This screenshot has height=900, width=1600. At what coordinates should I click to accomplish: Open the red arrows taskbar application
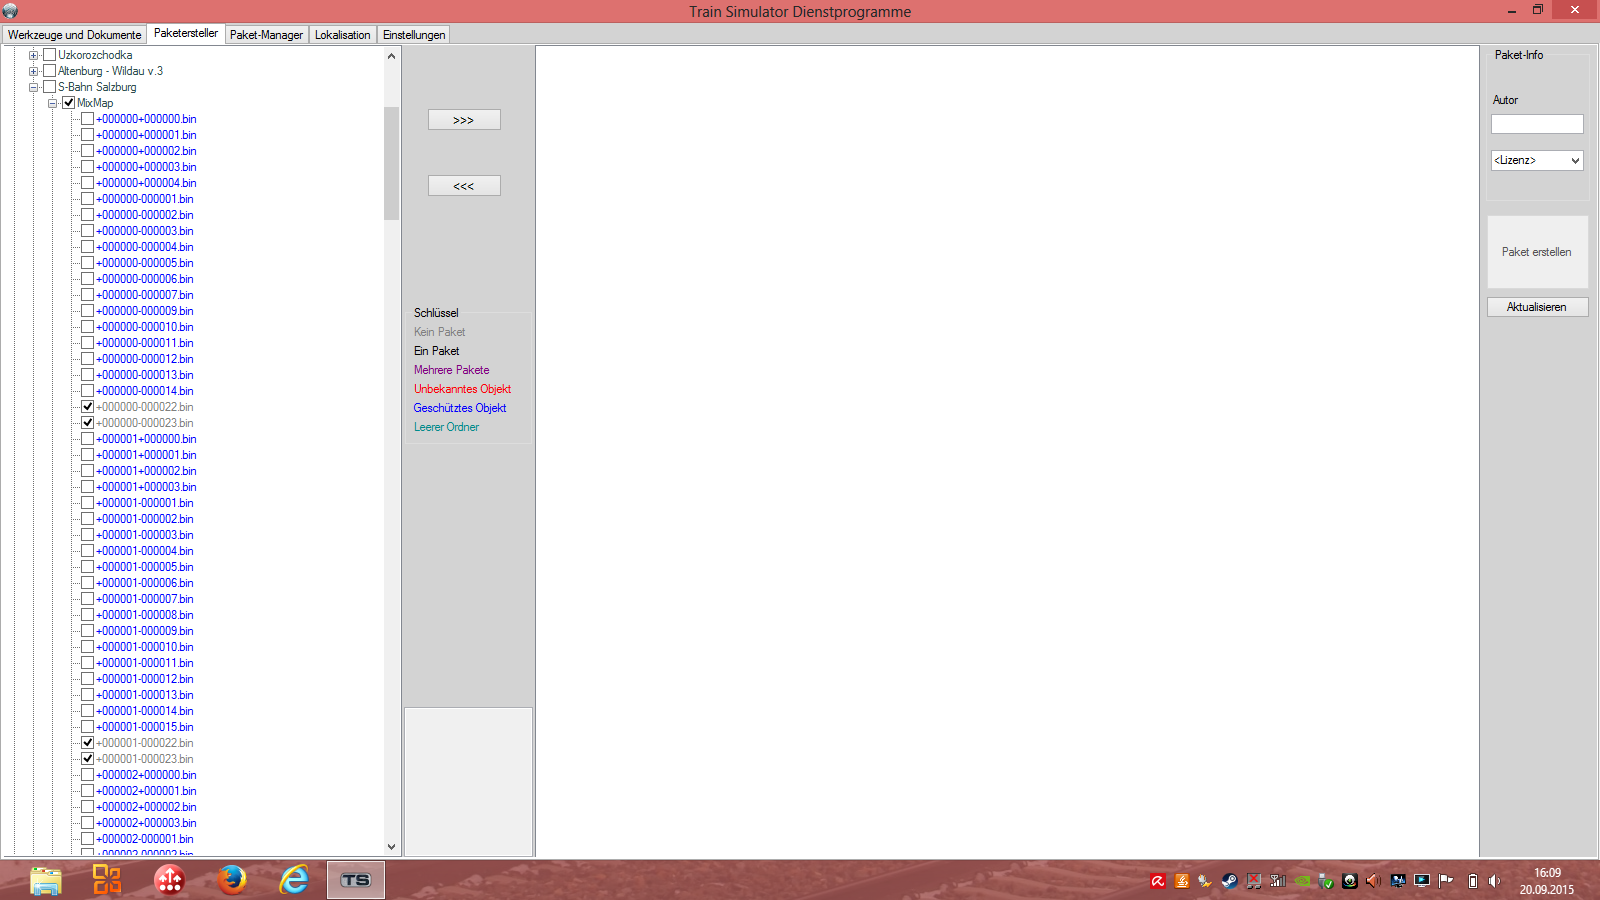170,880
